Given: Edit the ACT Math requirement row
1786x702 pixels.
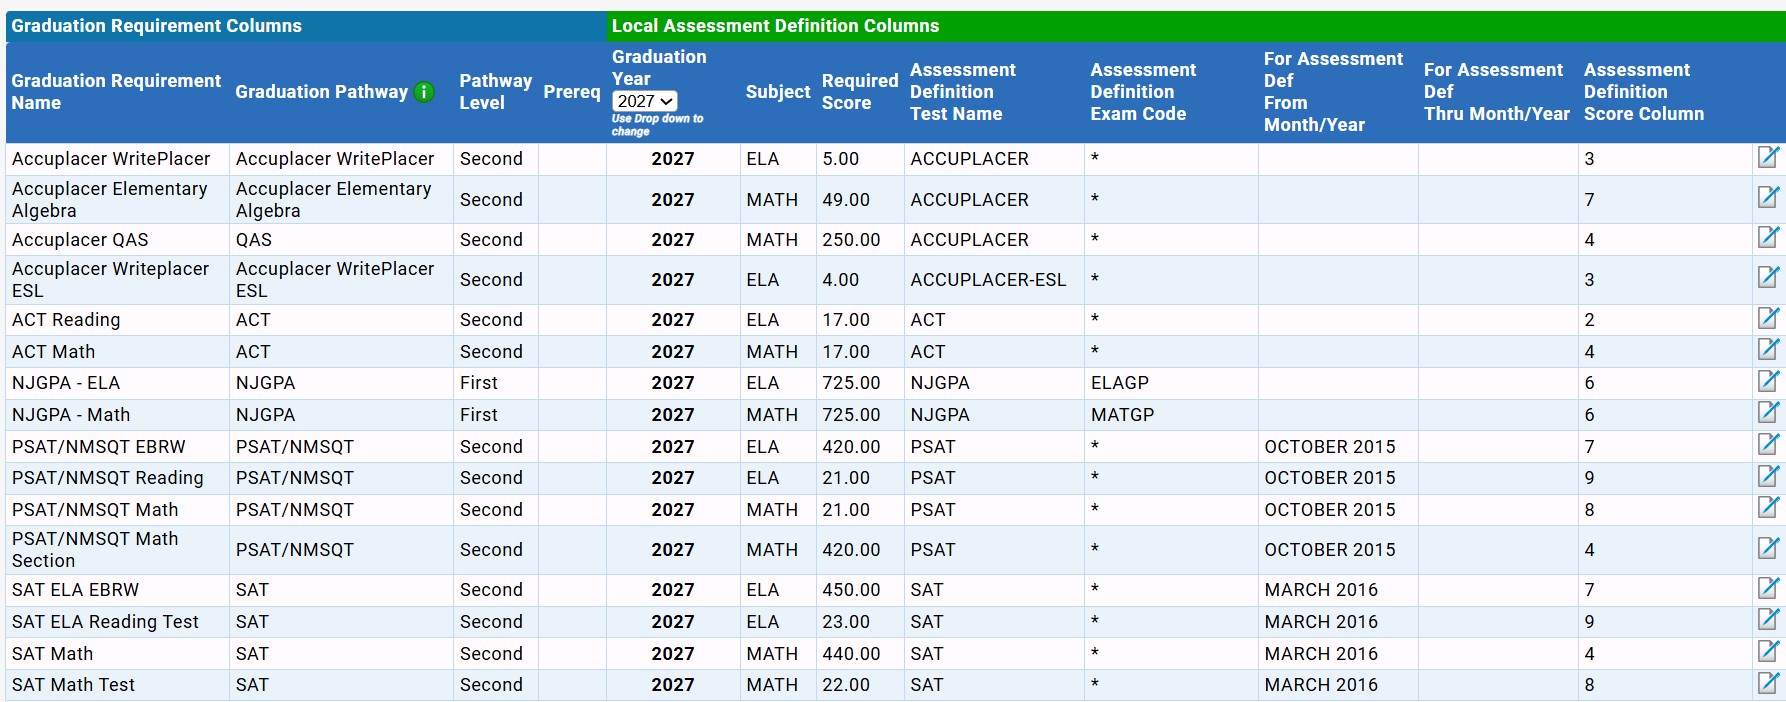Looking at the screenshot, I should tap(1768, 349).
